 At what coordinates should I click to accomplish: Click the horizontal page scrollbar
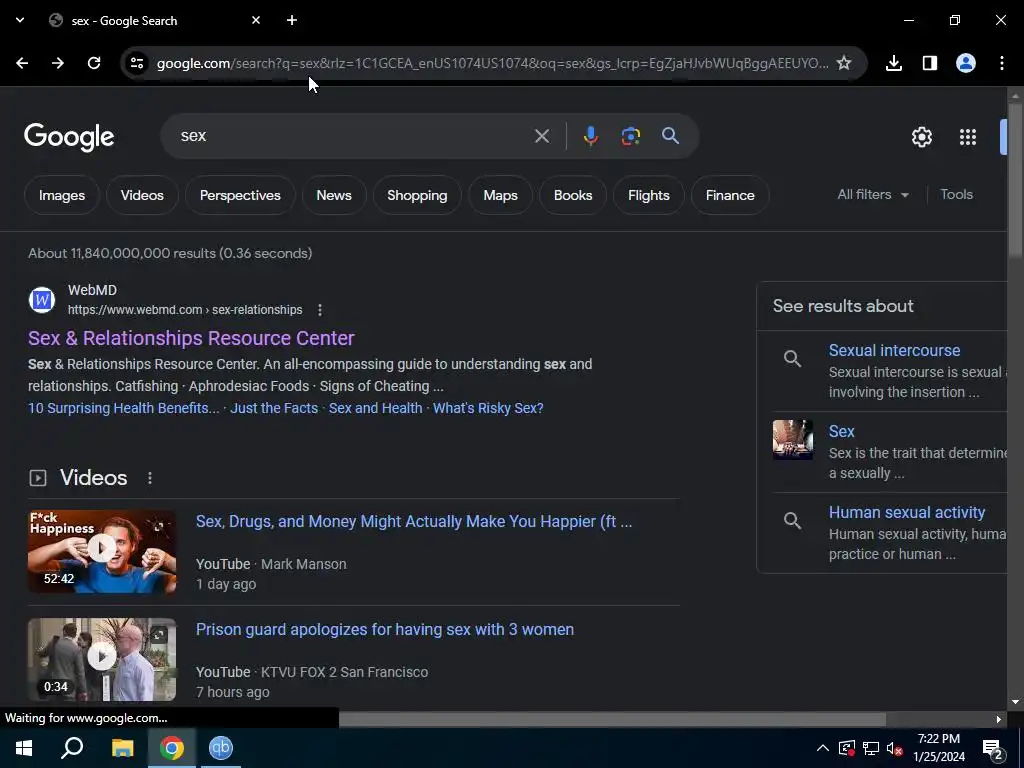613,719
